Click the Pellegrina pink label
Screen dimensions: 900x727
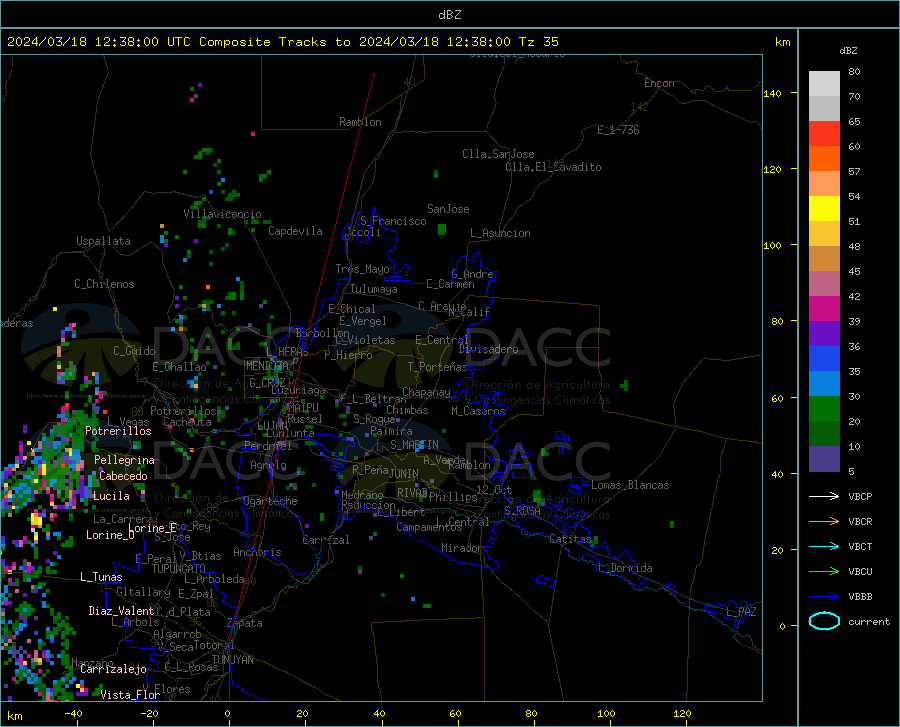pyautogui.click(x=124, y=460)
